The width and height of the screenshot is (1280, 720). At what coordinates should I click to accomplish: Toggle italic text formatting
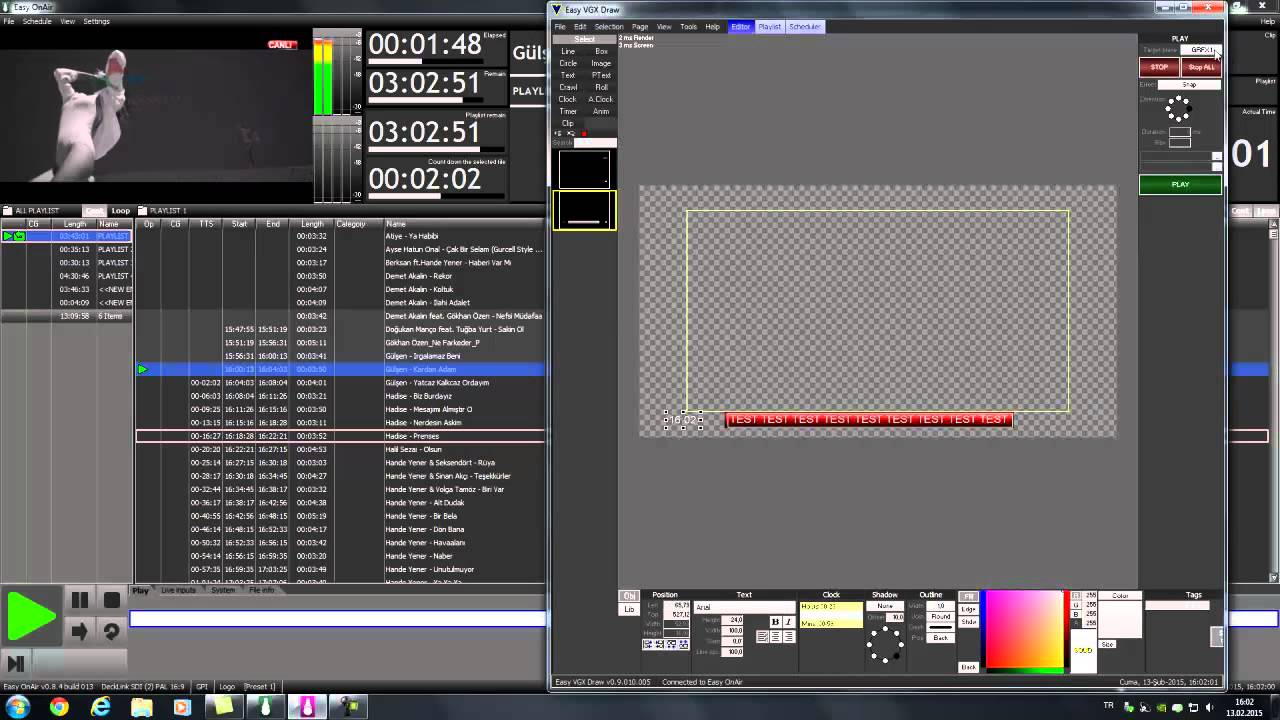pyautogui.click(x=788, y=622)
